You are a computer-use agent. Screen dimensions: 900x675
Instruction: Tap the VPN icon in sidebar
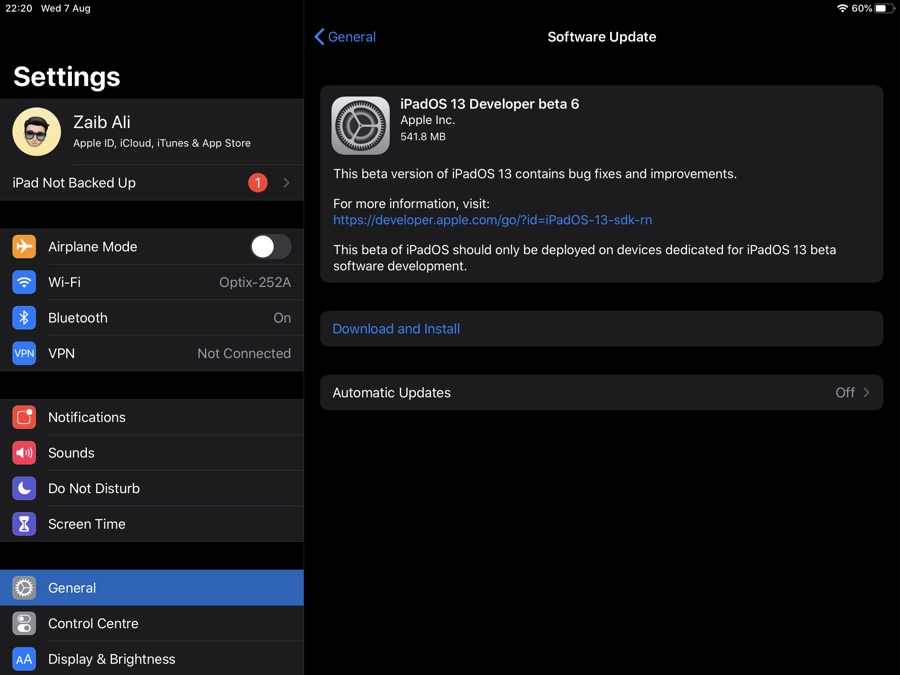(24, 354)
